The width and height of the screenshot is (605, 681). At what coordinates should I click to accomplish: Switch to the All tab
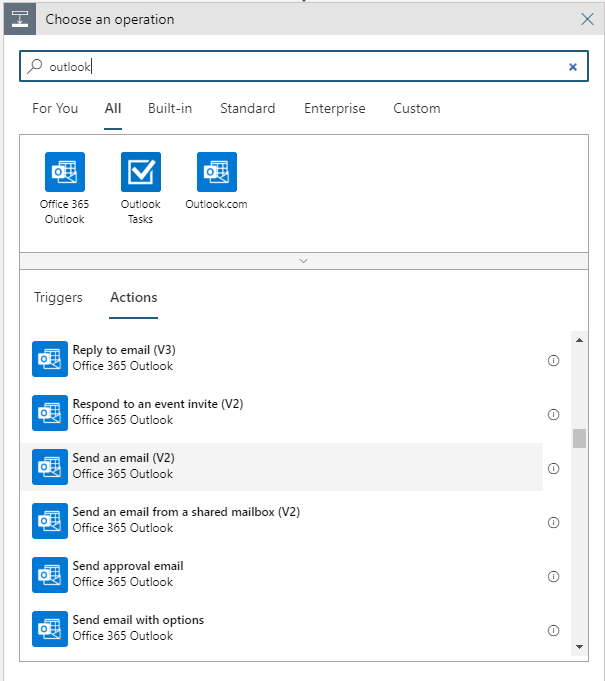pos(113,108)
